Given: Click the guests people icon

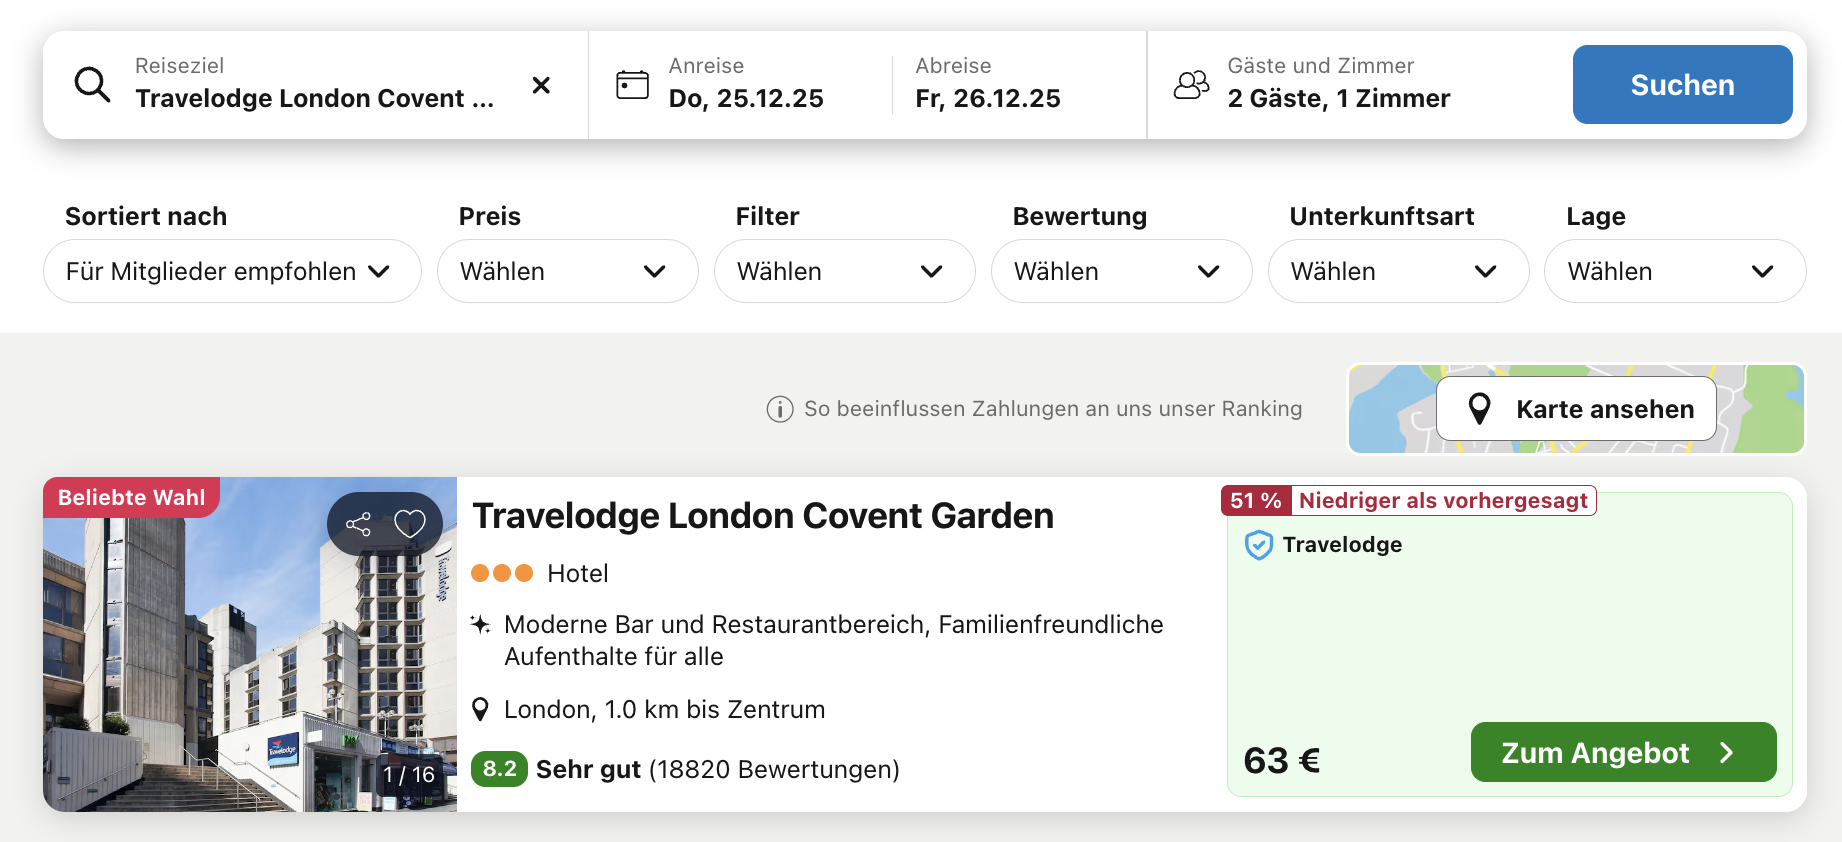Looking at the screenshot, I should point(1191,85).
